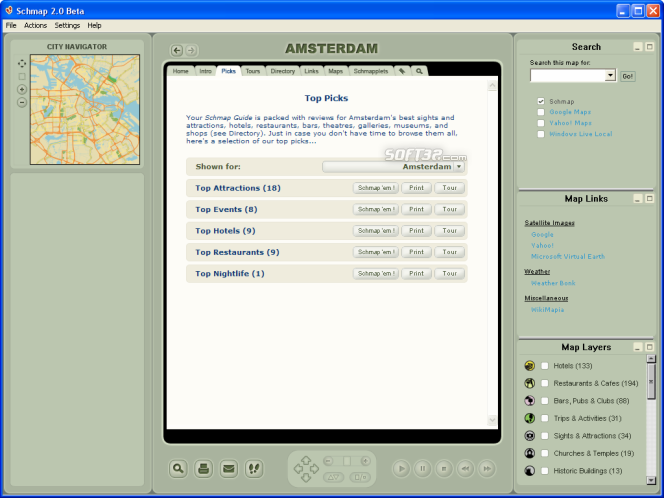664x498 pixels.
Task: Click Tour for Top Hotels
Action: [450, 231]
